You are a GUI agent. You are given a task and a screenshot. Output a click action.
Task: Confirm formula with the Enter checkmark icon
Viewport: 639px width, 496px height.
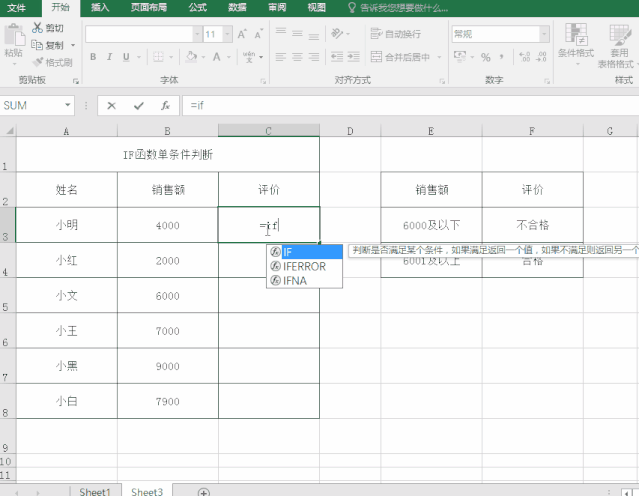138,105
